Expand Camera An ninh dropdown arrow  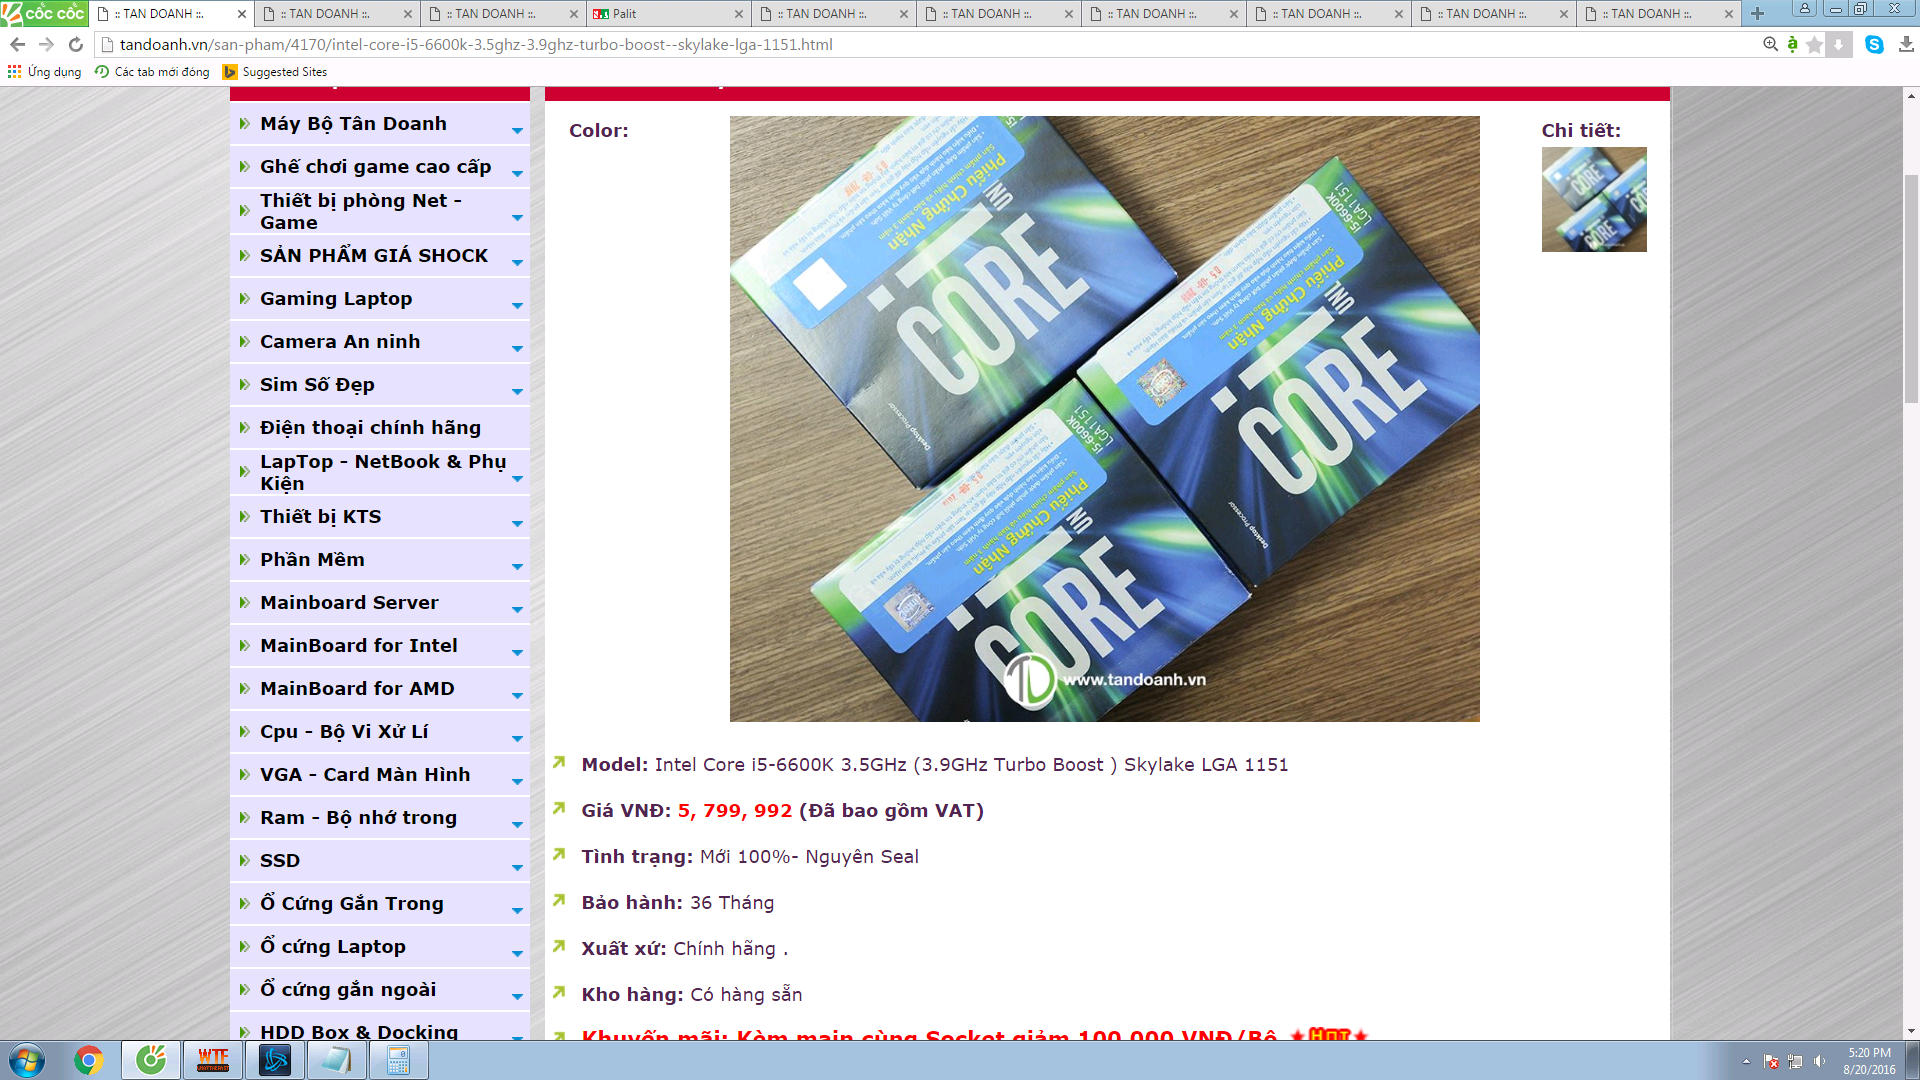point(517,349)
